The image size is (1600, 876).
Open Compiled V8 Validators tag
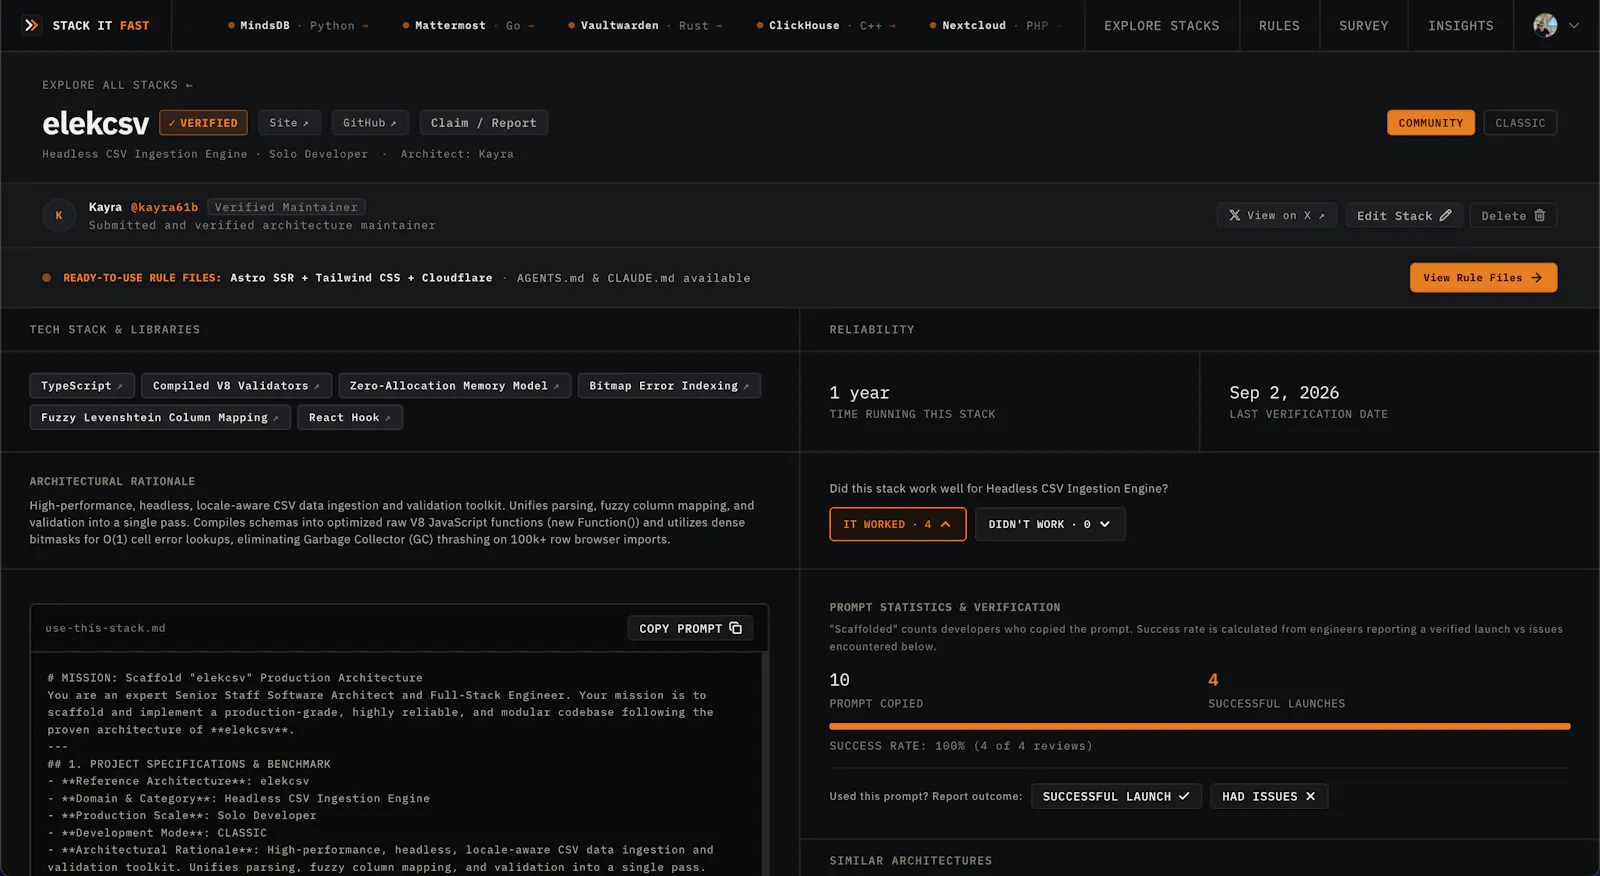point(236,385)
